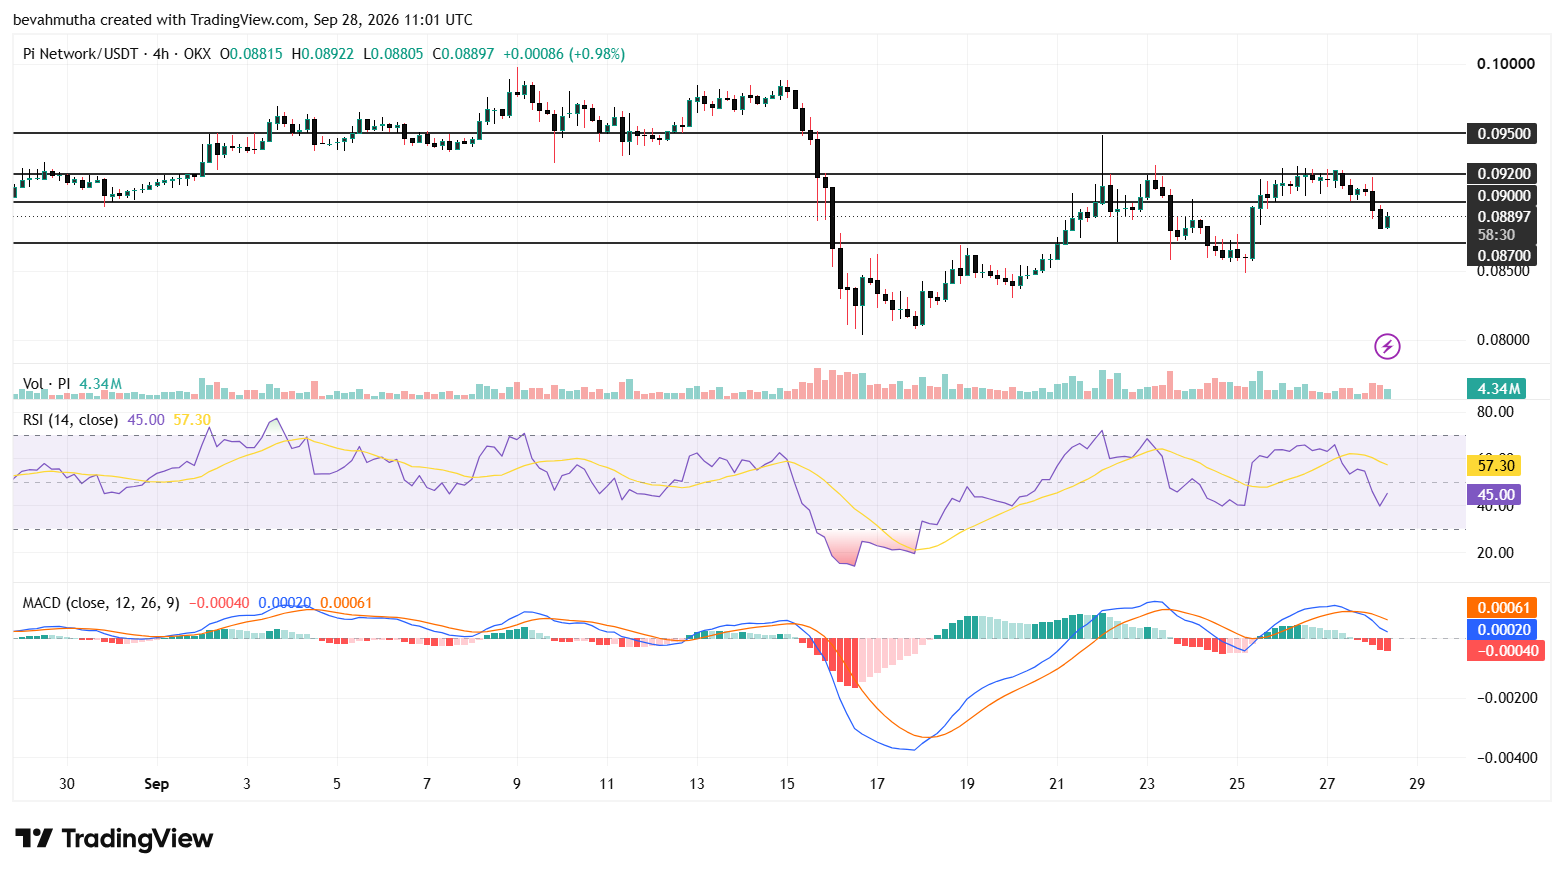Select the Pi Network/USDT symbol title
Viewport: 1564px width, 876px height.
80,54
